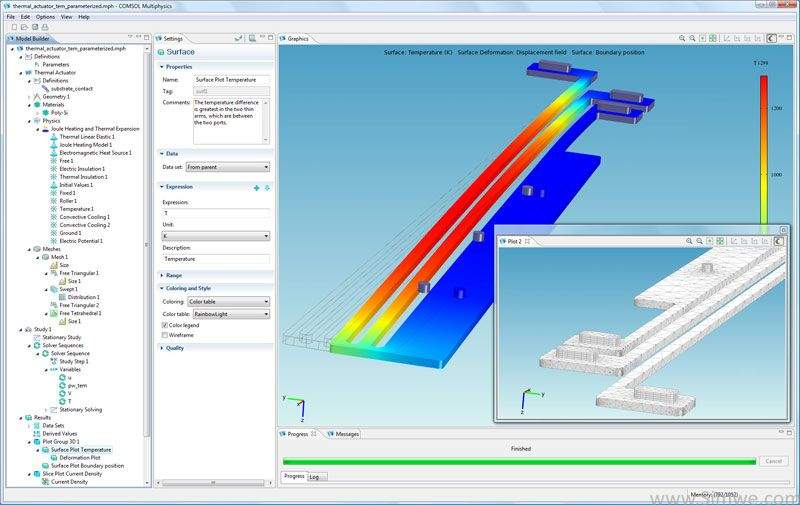Click the help document icon in Settings toolbar
Viewport: 800px width, 505px height.
coord(252,38)
